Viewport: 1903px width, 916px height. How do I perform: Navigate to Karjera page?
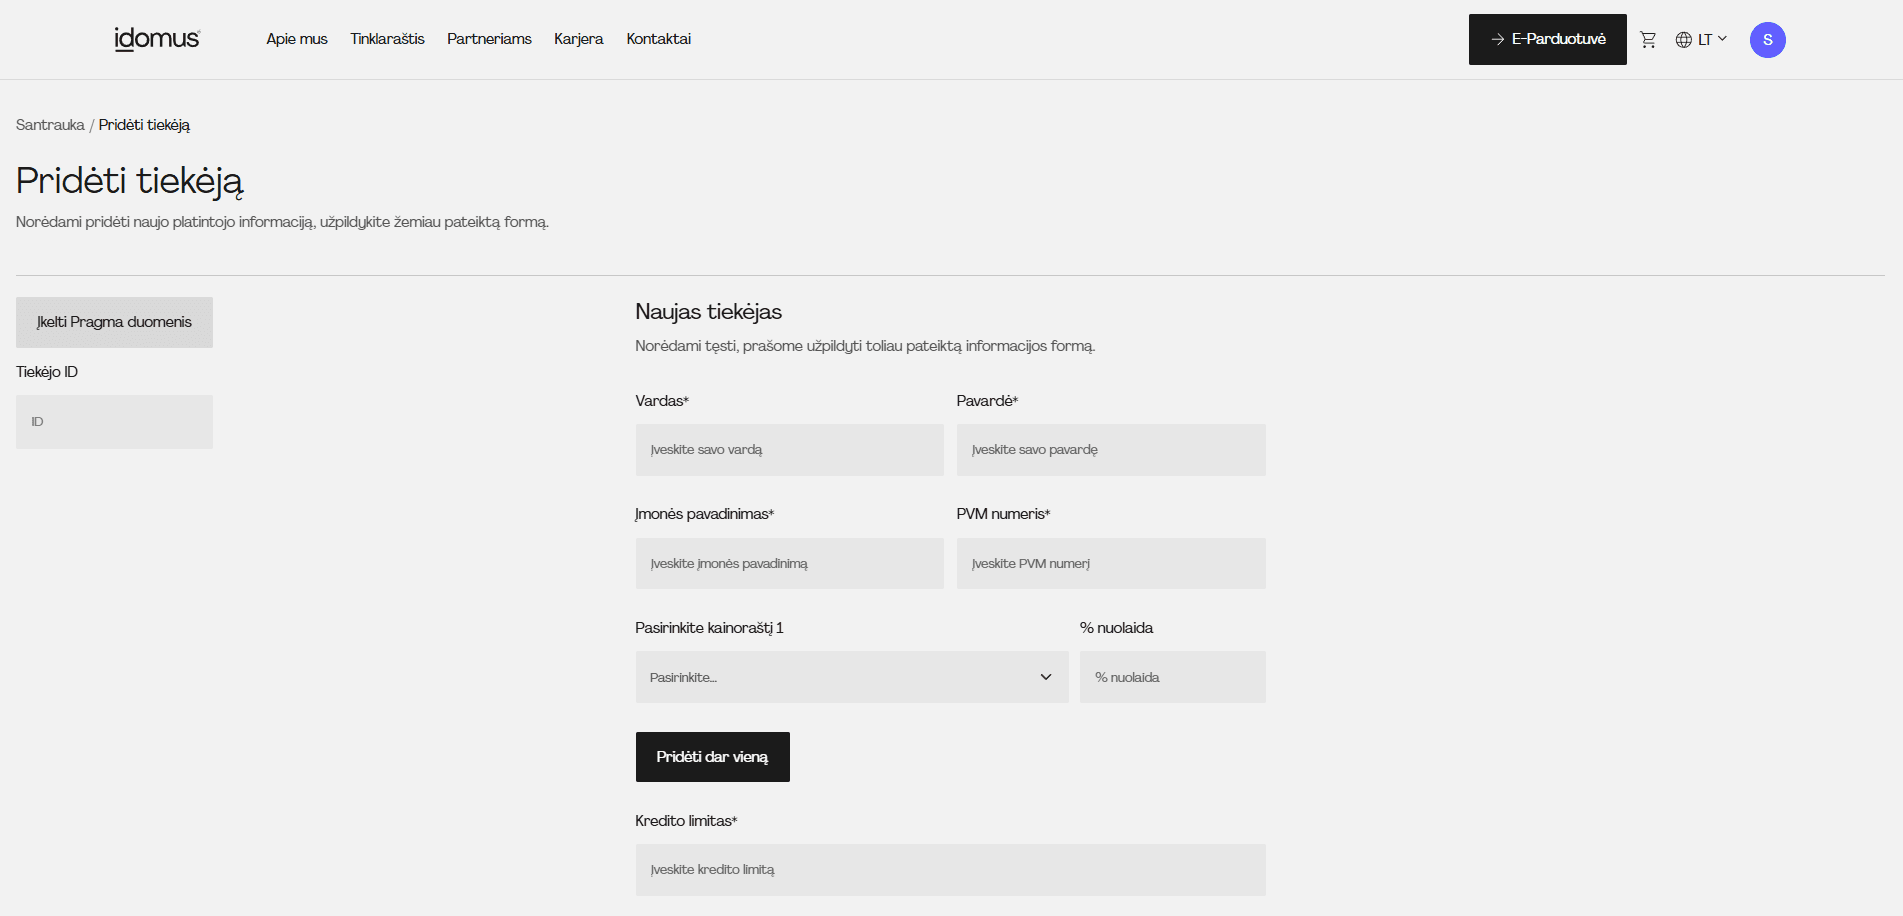[x=578, y=39]
